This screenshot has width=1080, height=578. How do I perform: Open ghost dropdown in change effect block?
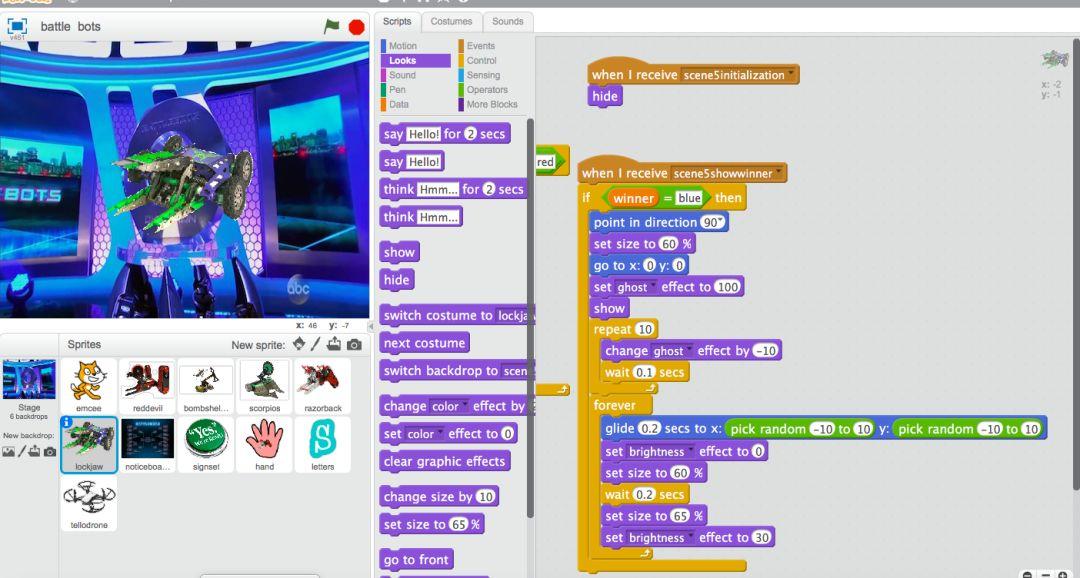click(689, 351)
